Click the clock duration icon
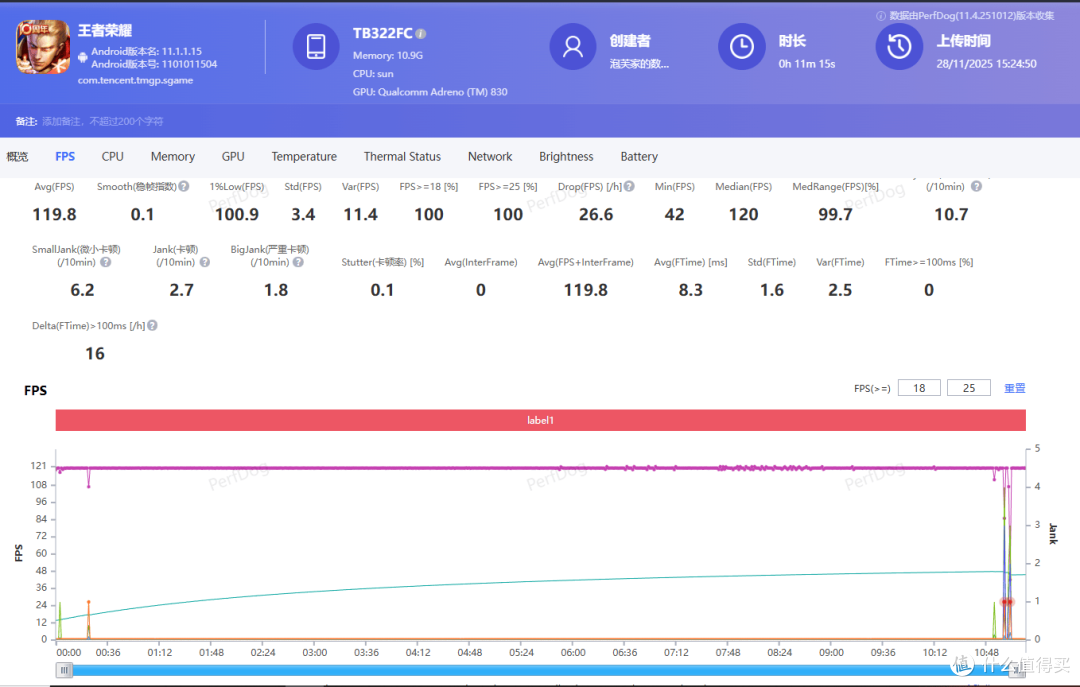This screenshot has height=687, width=1080. pos(742,46)
